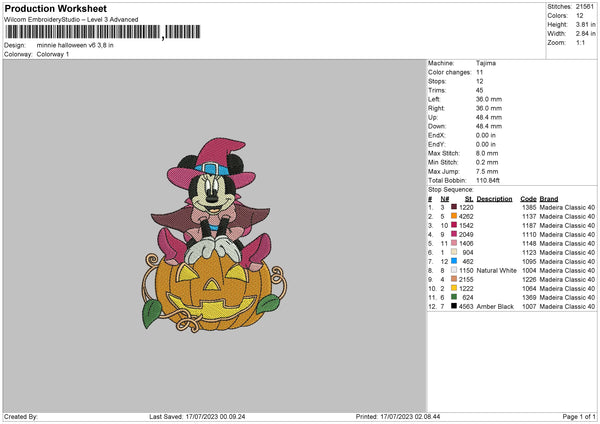This screenshot has width=600, height=424.
Task: Click the Natural White thread description
Action: pyautogui.click(x=496, y=270)
